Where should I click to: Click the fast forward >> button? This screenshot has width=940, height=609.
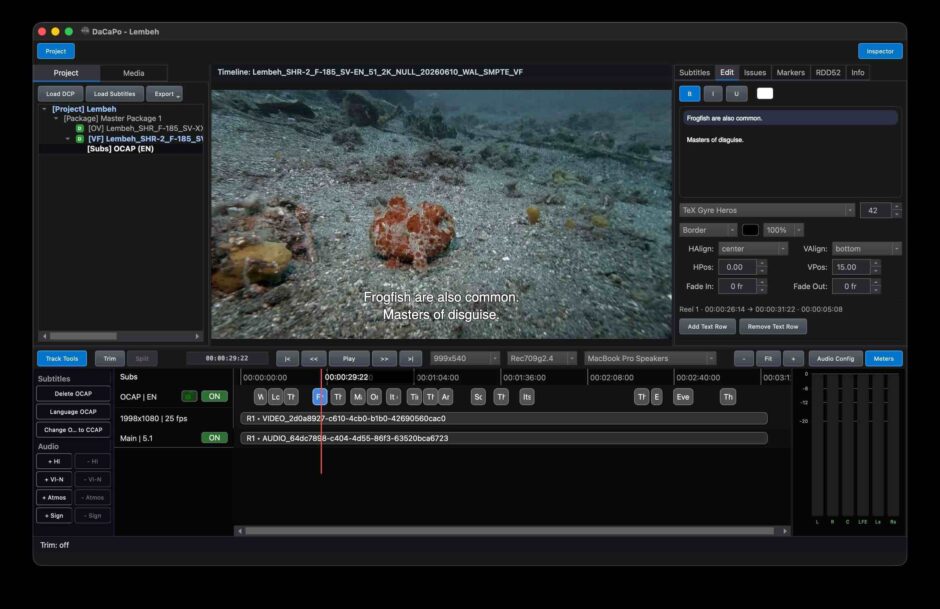click(384, 358)
